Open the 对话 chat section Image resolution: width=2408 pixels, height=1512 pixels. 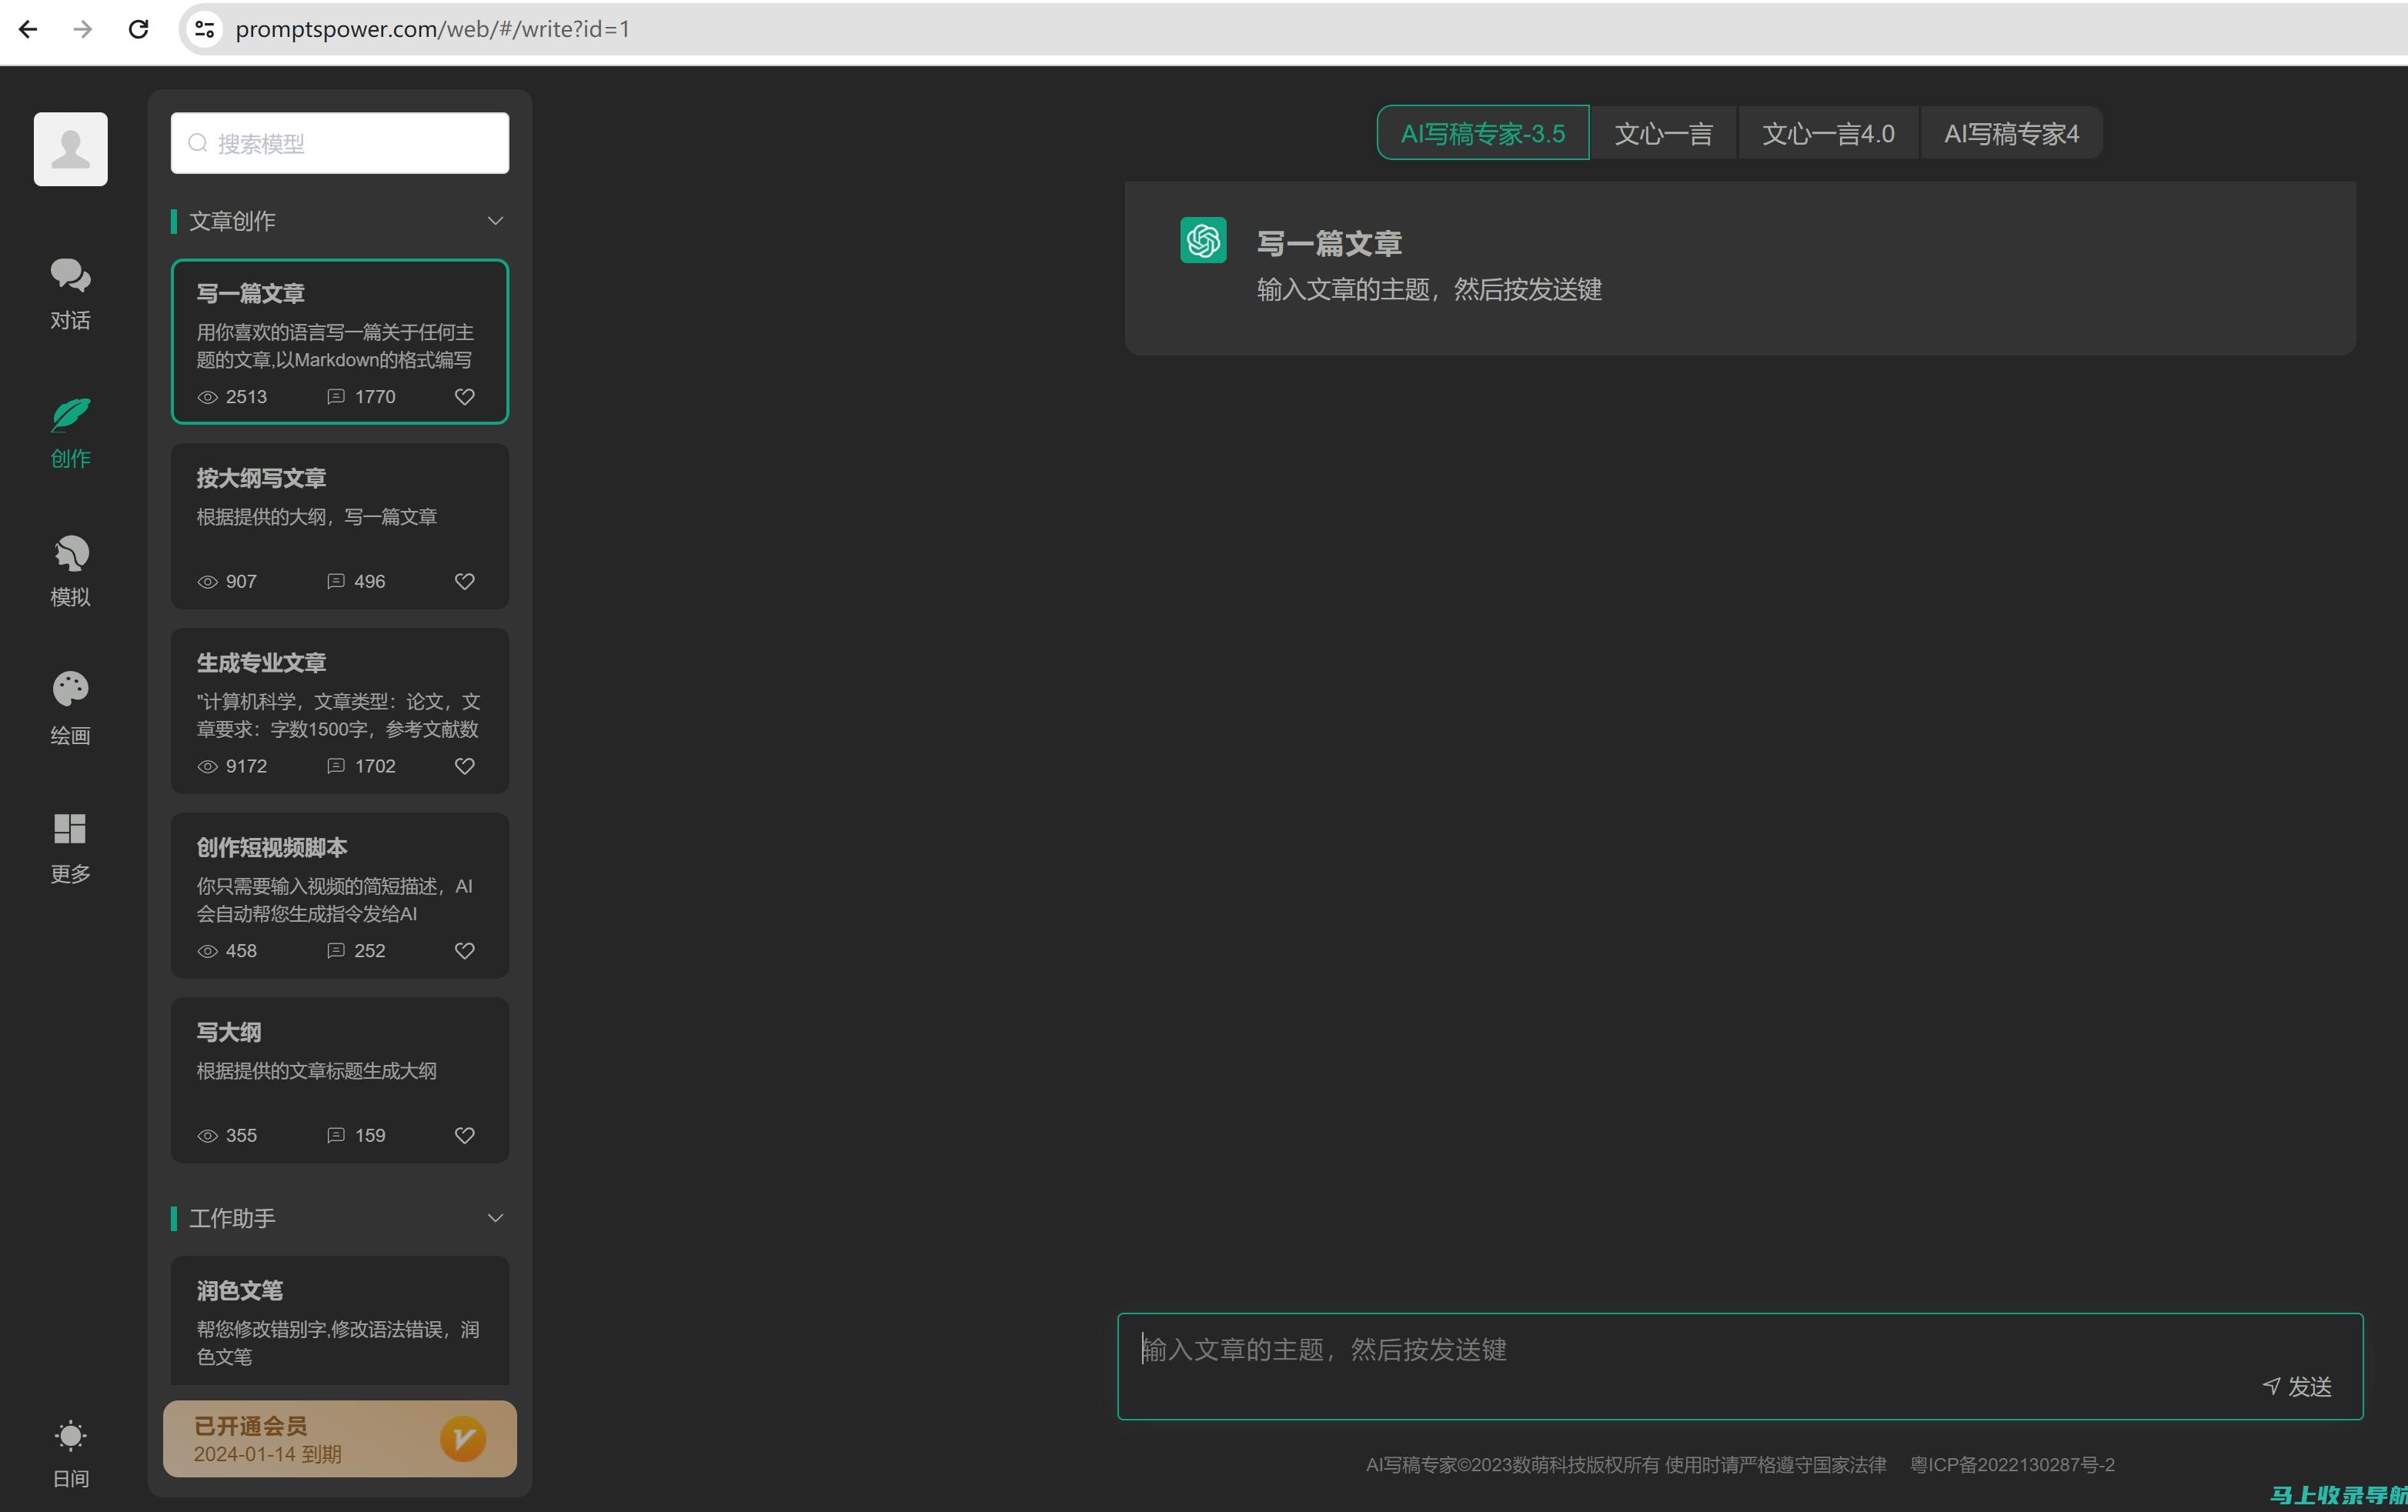(x=70, y=293)
